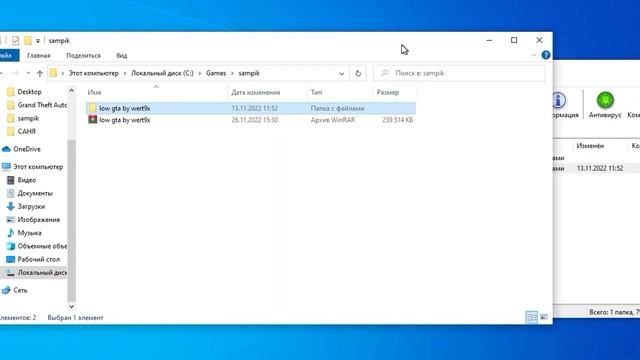Open Desktop in navigation pane
Viewport: 640px width, 360px height.
(x=29, y=92)
